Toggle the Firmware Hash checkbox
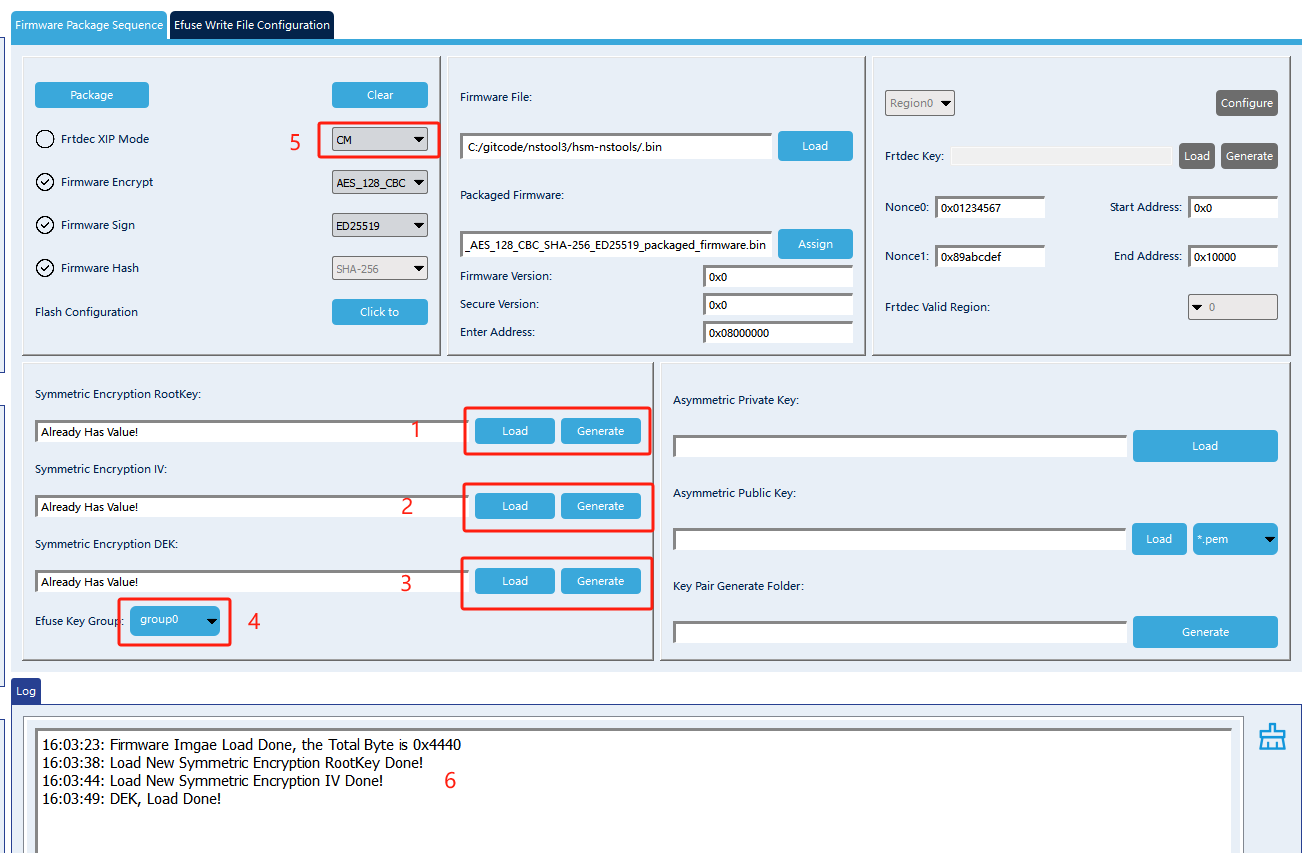1311x853 pixels. (x=45, y=268)
